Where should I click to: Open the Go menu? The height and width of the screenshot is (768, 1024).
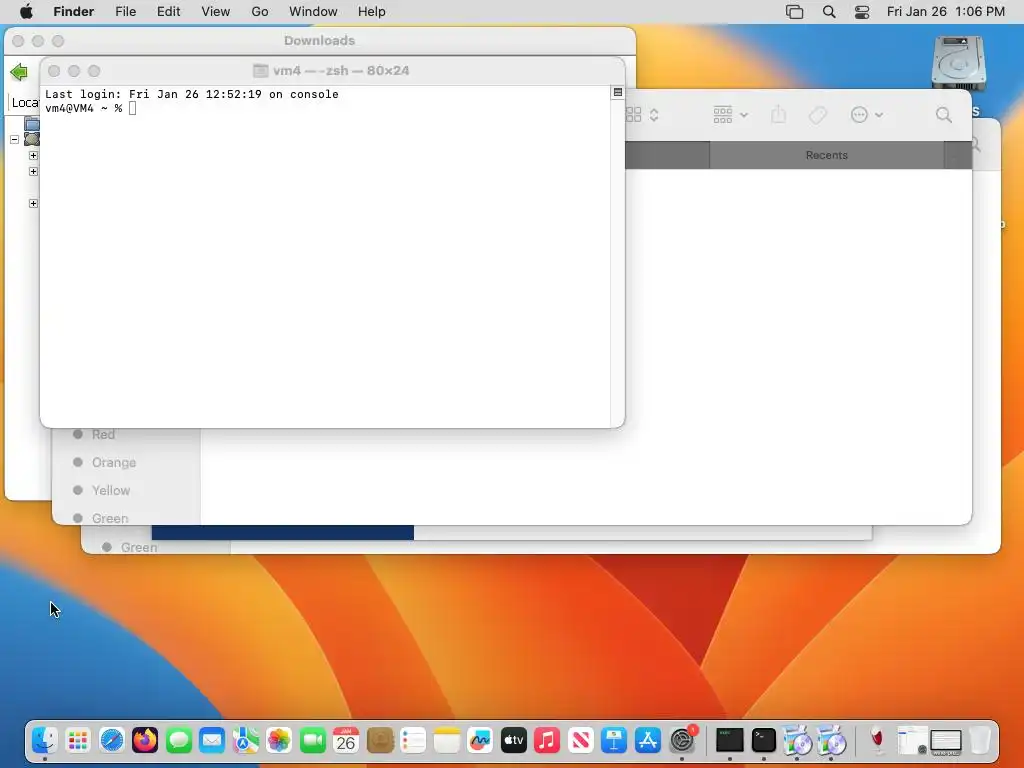[260, 12]
